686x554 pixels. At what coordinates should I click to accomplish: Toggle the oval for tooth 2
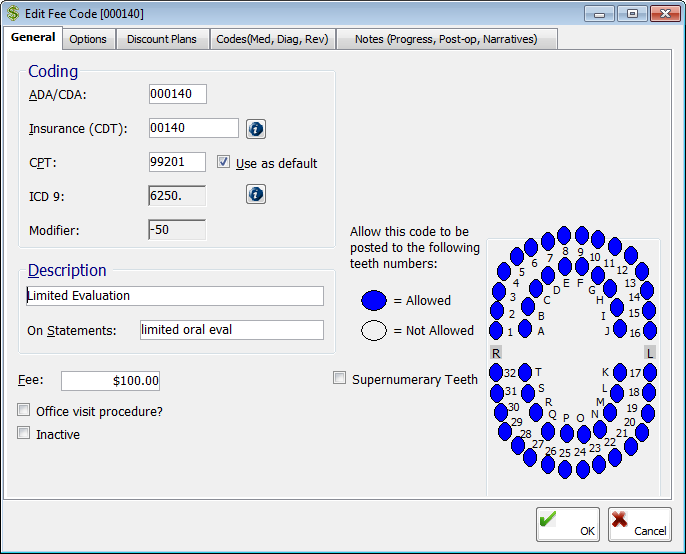tap(497, 311)
